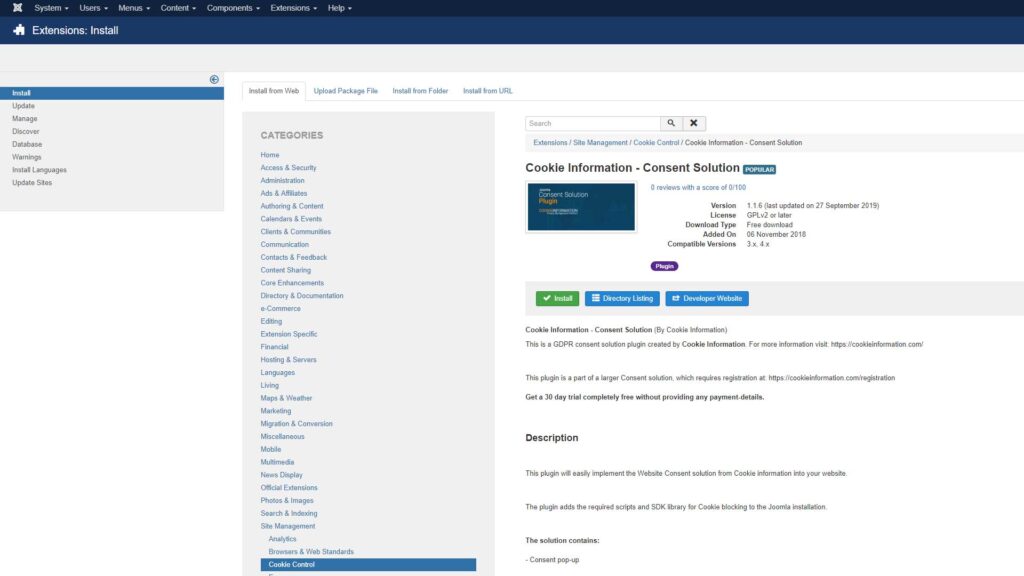Select Install in the sidebar
Viewport: 1024px width, 576px height.
112,93
